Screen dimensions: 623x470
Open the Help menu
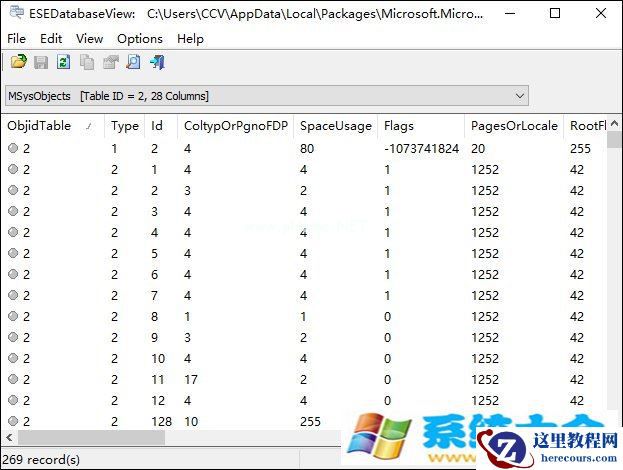click(x=190, y=39)
